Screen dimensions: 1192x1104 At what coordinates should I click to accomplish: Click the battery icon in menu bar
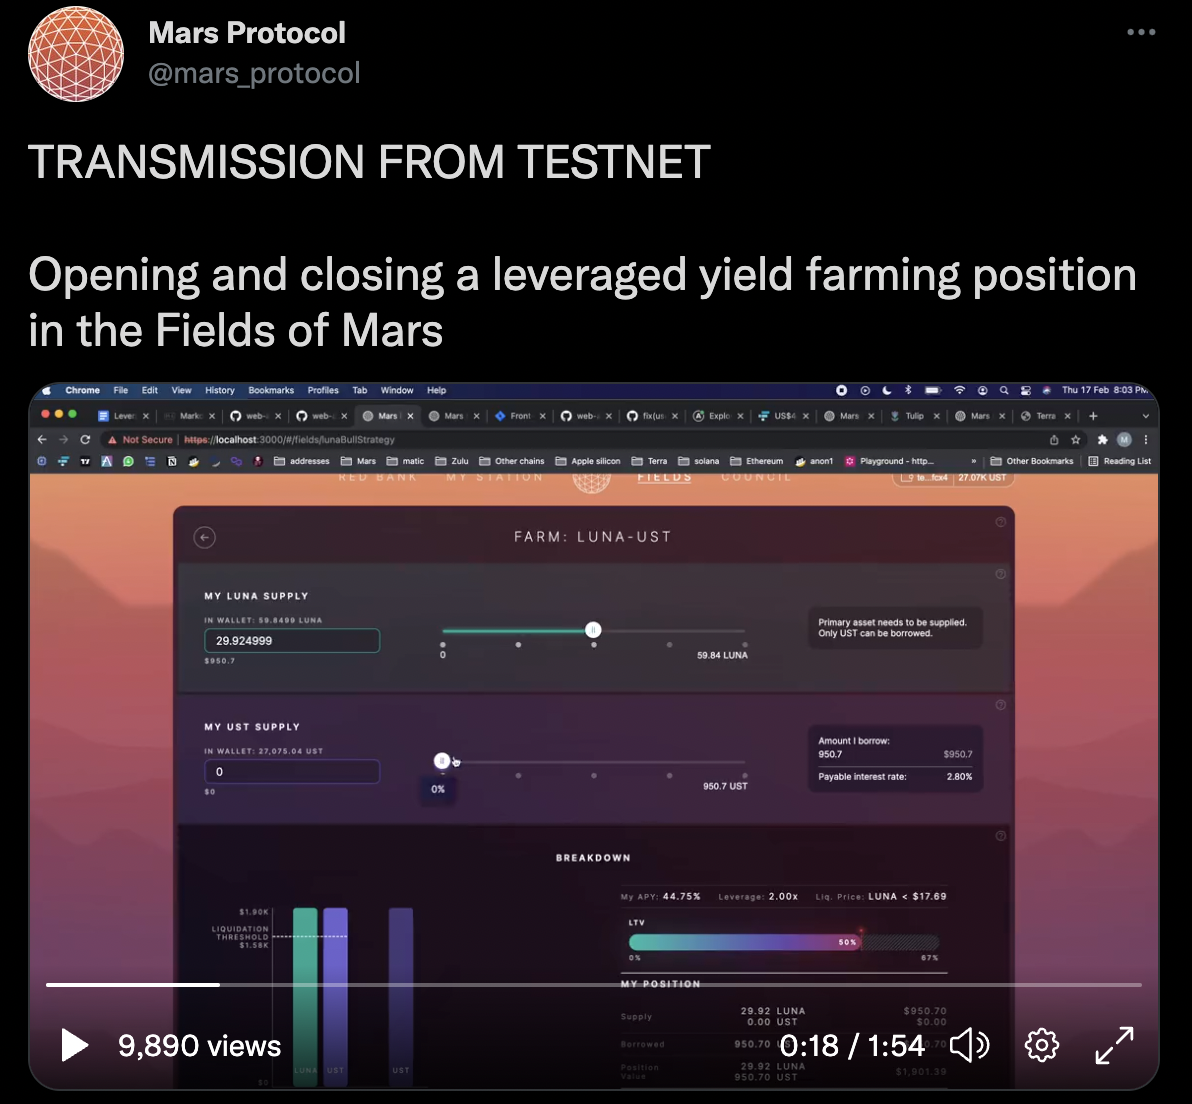click(933, 390)
